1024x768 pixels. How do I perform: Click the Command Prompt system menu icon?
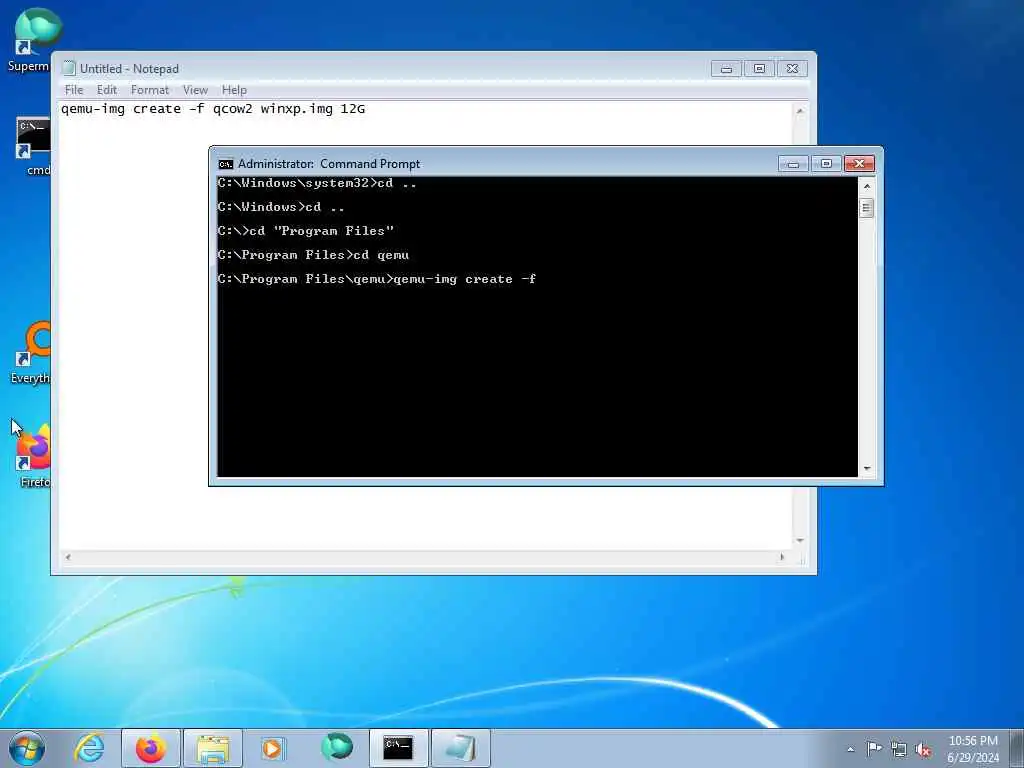226,164
